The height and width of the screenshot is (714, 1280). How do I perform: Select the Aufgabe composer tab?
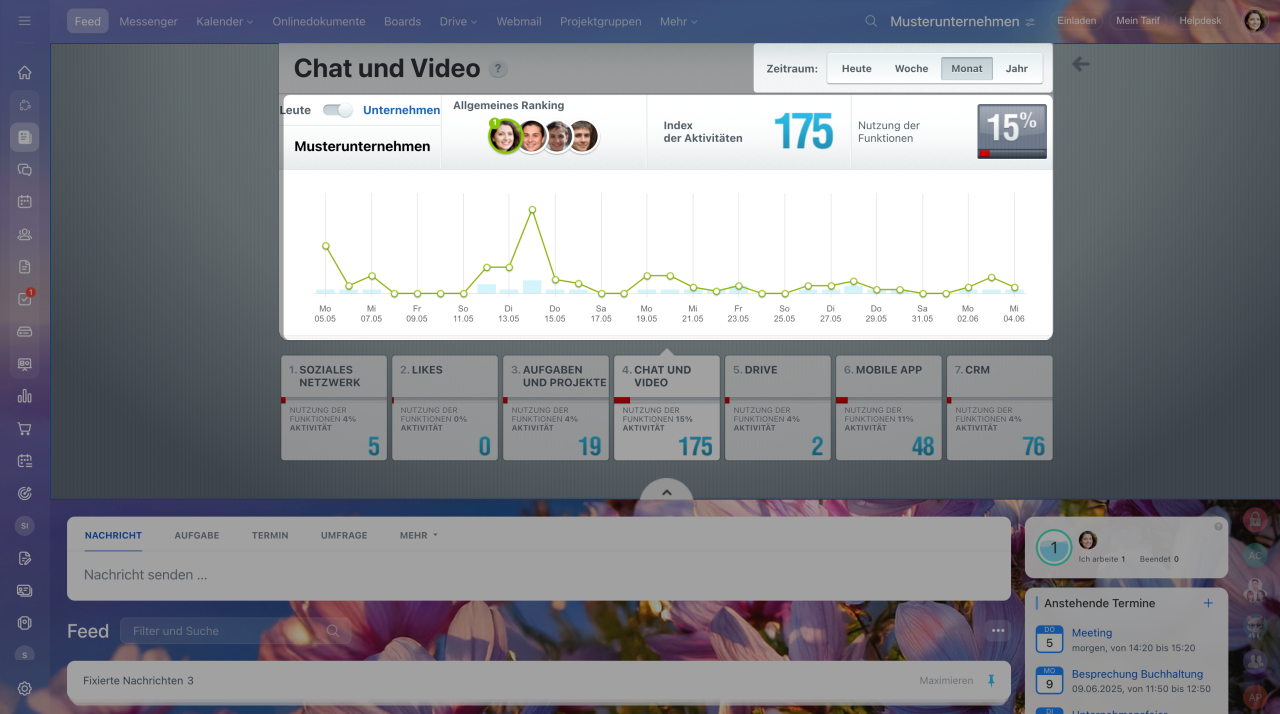[197, 535]
